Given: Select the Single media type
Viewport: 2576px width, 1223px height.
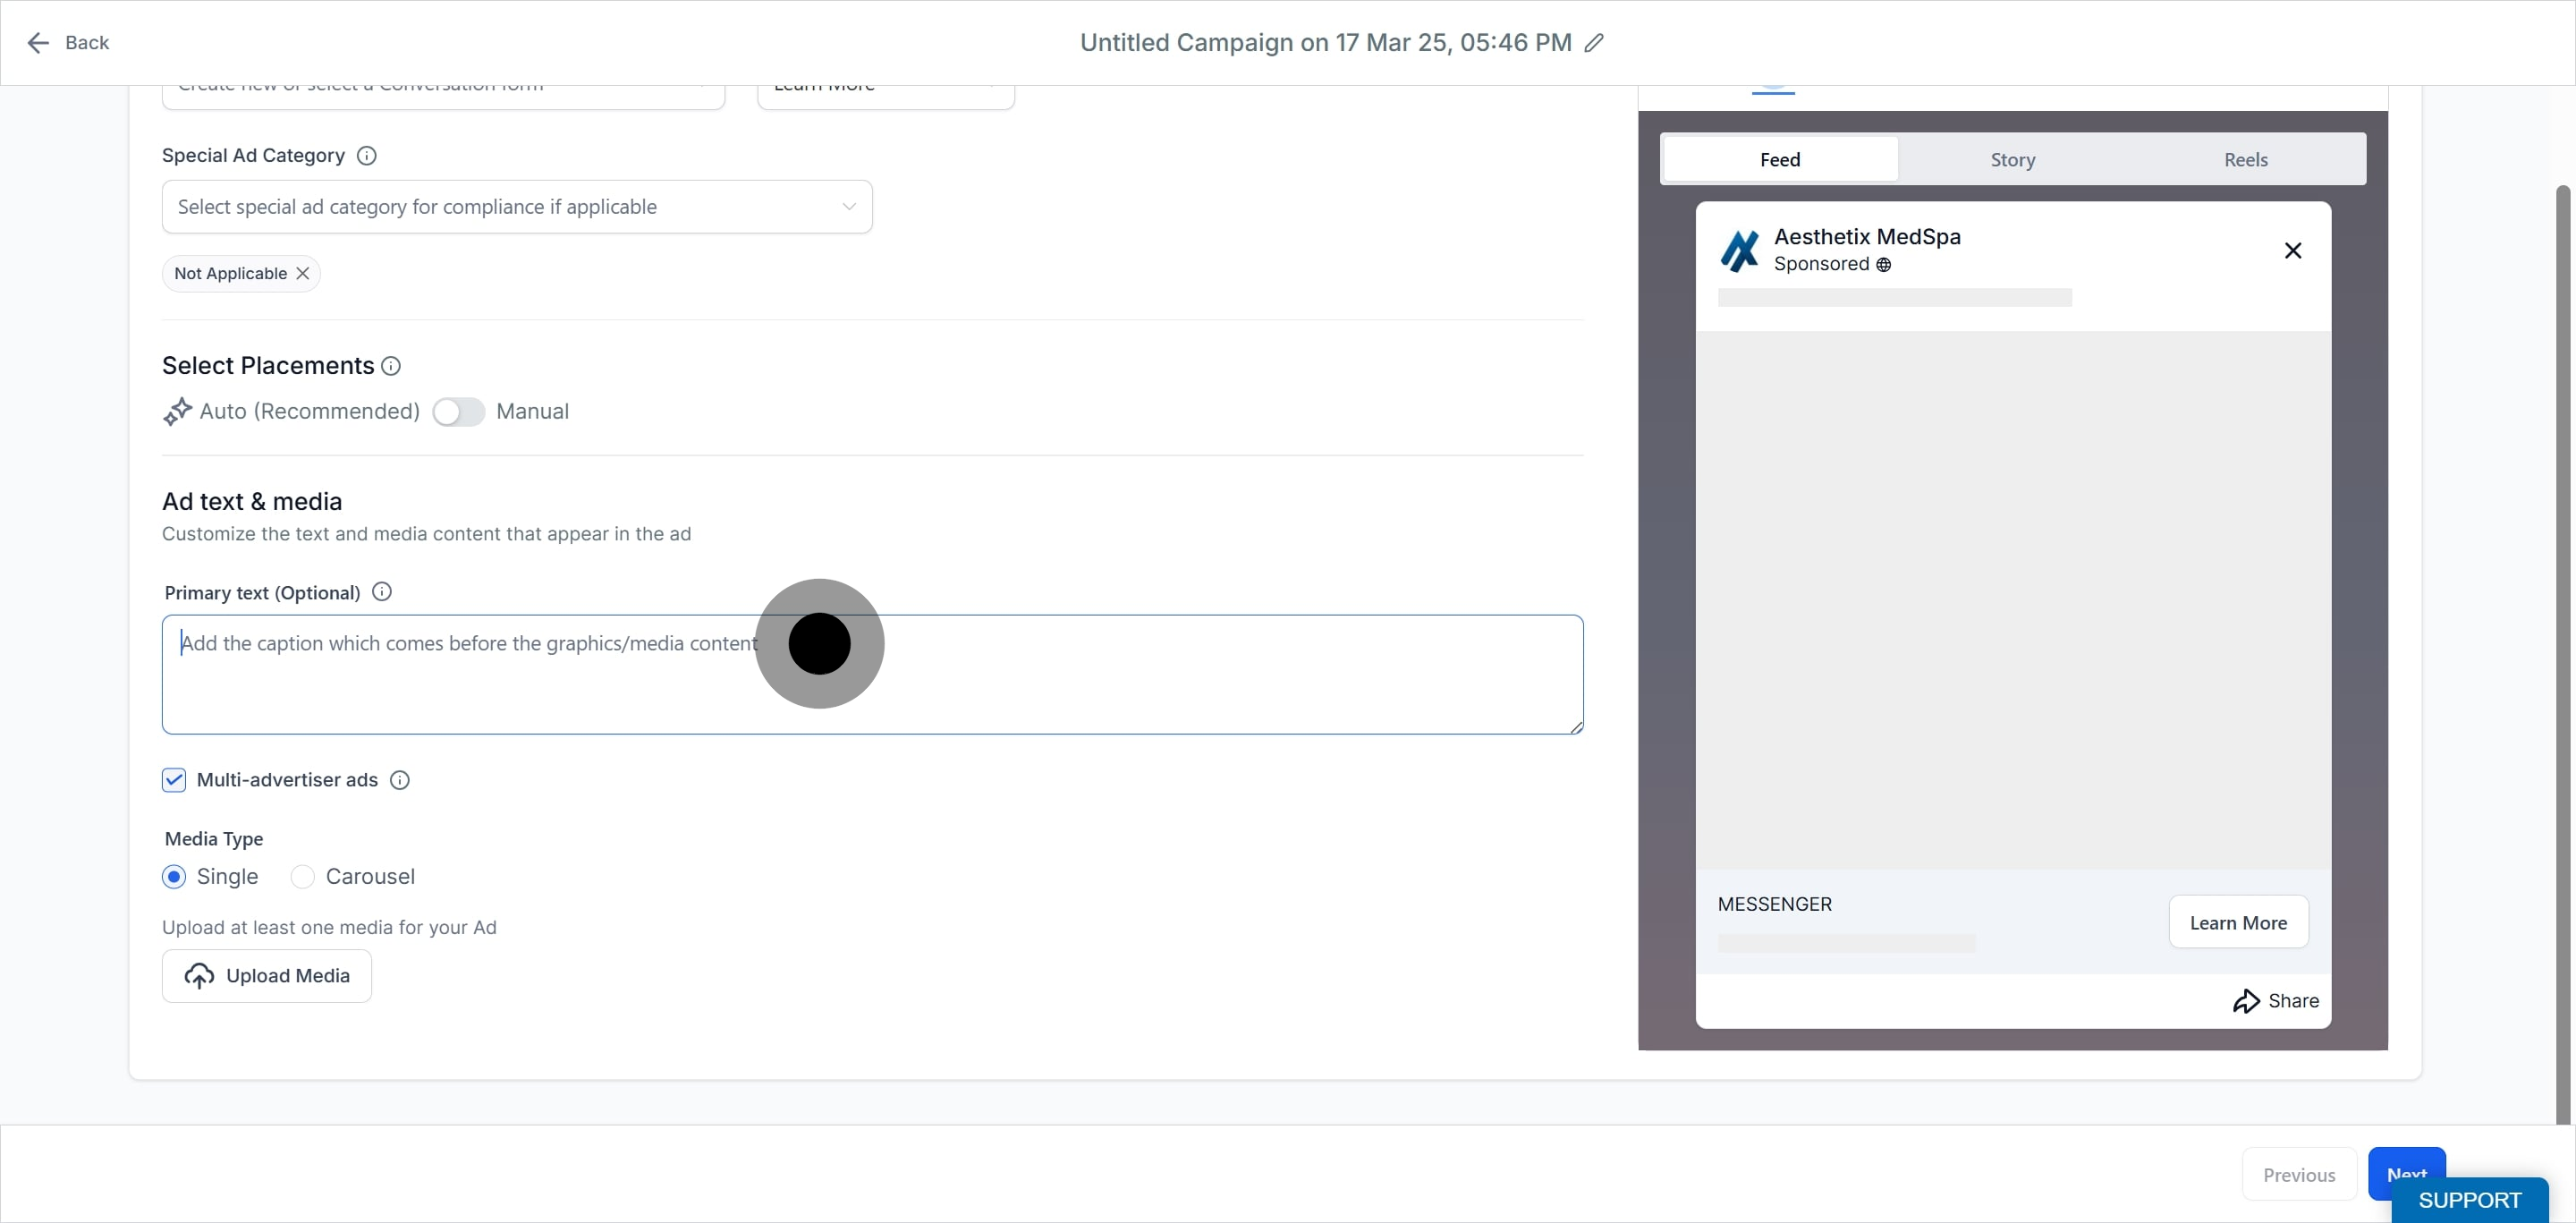Looking at the screenshot, I should pyautogui.click(x=174, y=877).
